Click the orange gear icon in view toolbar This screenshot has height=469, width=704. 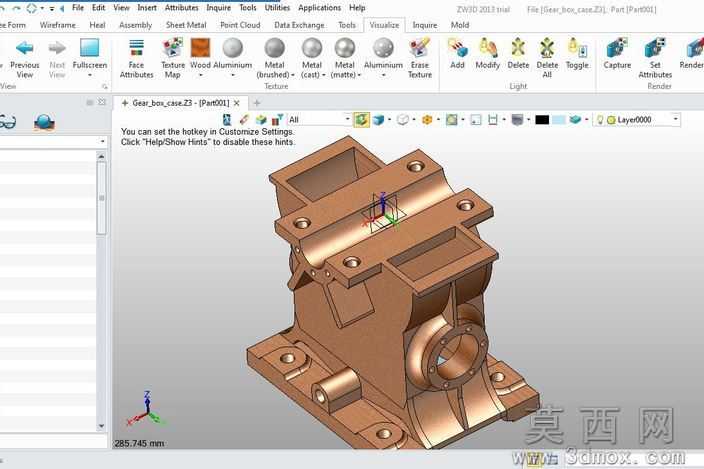click(x=427, y=119)
